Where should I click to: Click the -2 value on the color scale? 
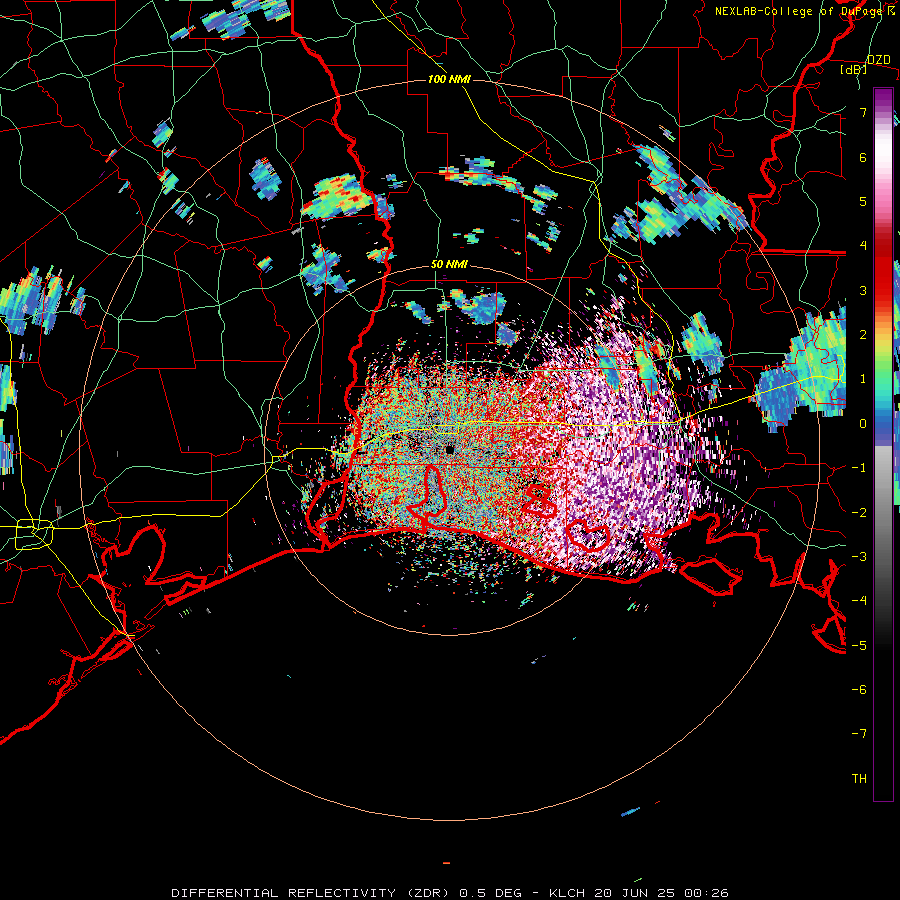point(859,513)
